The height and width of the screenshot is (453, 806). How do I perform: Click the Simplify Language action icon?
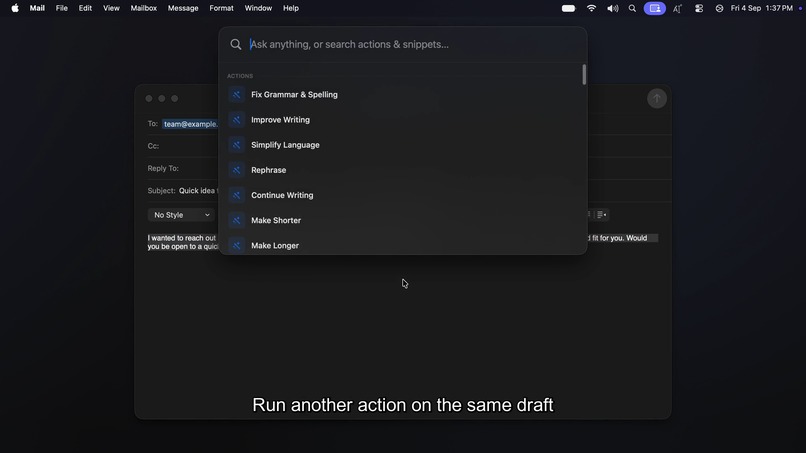(x=236, y=145)
